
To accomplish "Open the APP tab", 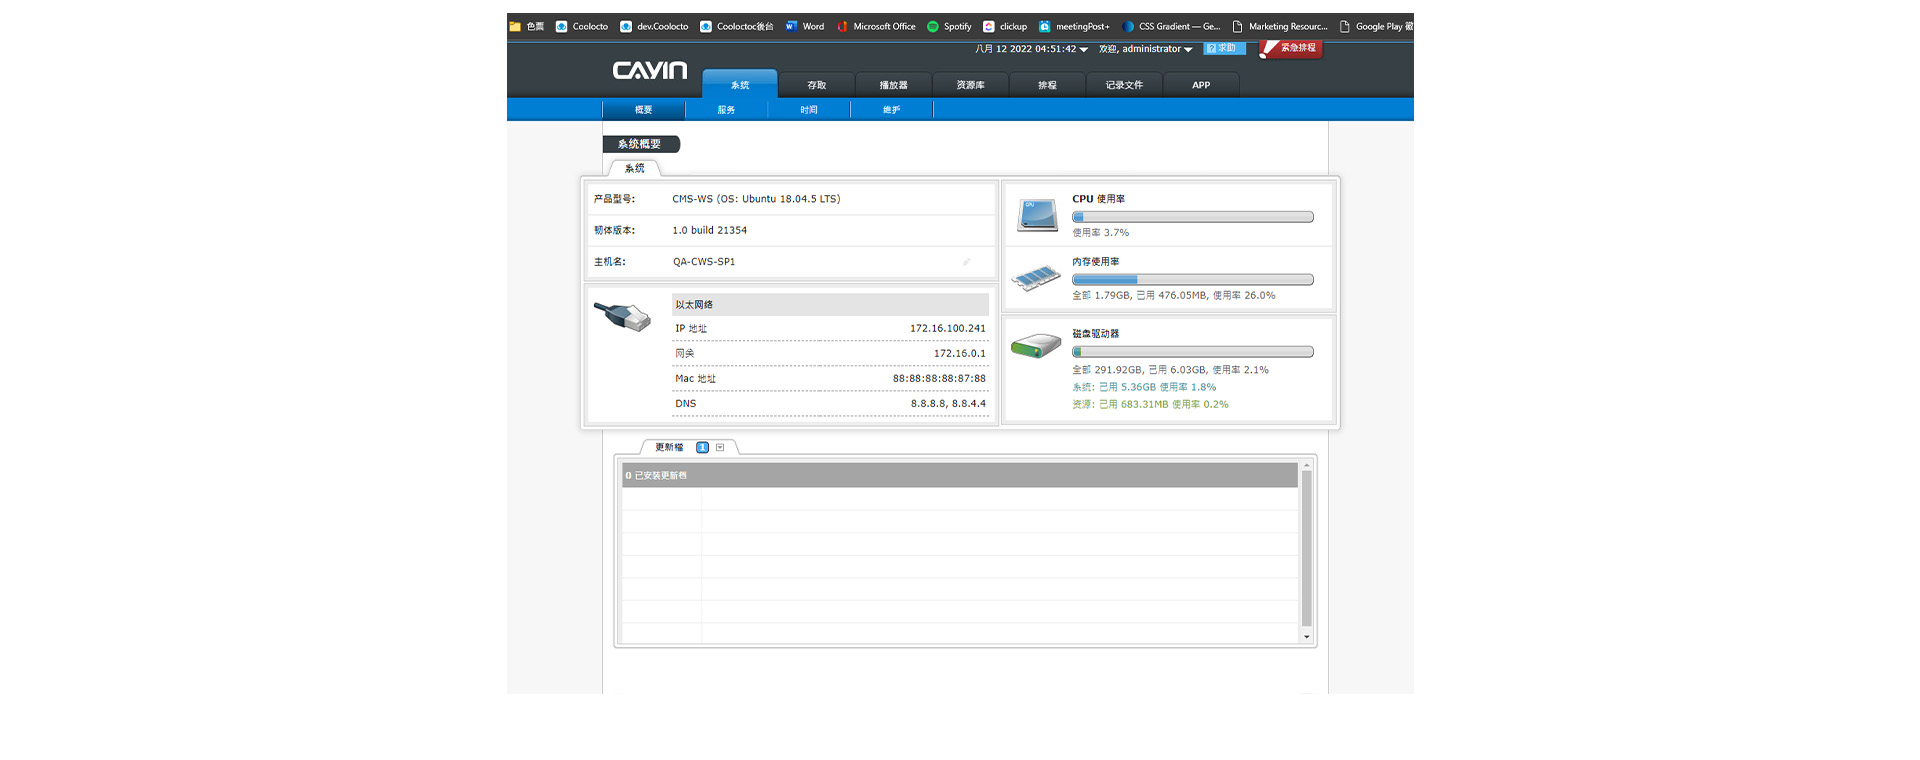I will [x=1201, y=85].
